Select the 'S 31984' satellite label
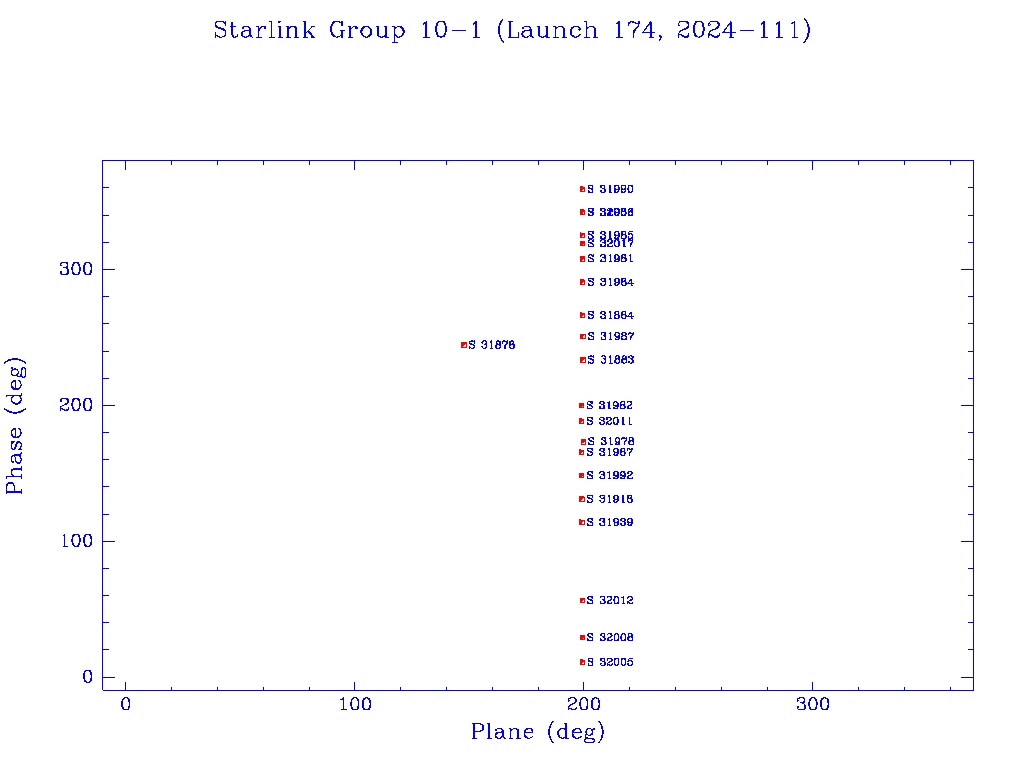This screenshot has width=1024, height=768. (611, 282)
